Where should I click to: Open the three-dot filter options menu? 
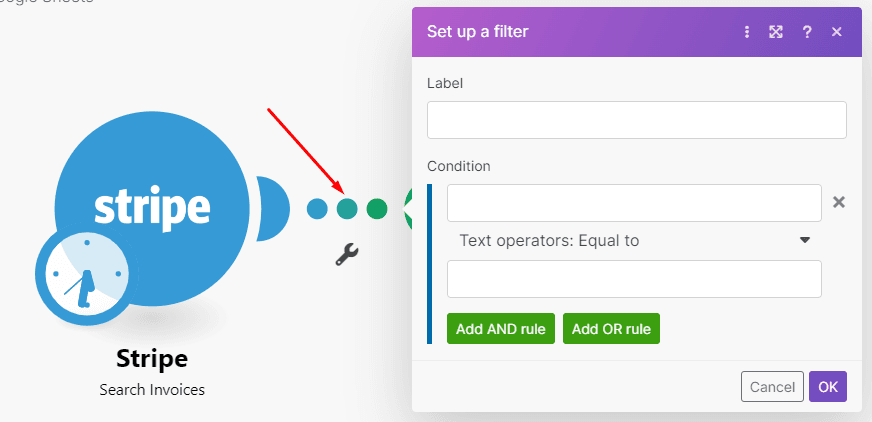click(x=746, y=32)
